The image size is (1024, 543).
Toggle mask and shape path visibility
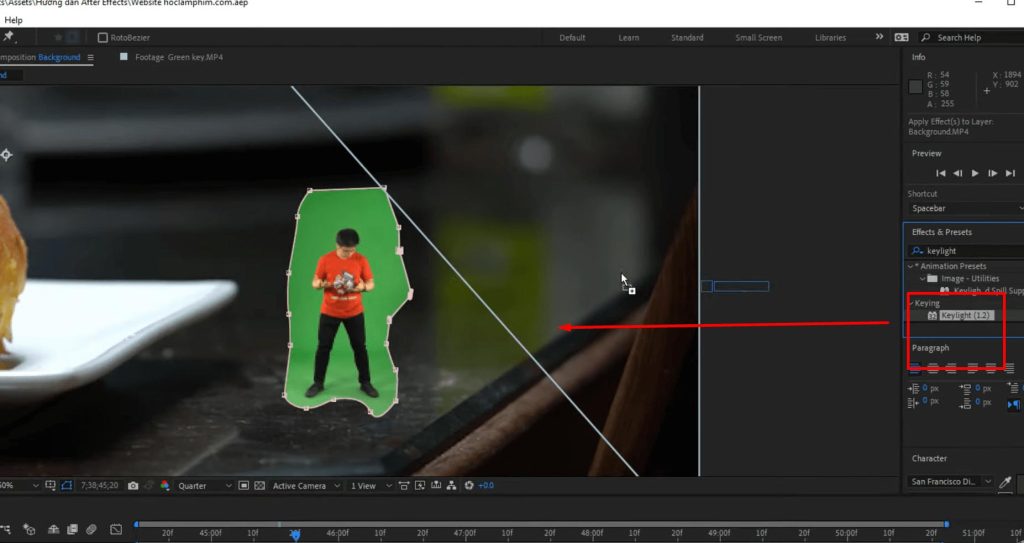pyautogui.click(x=67, y=485)
